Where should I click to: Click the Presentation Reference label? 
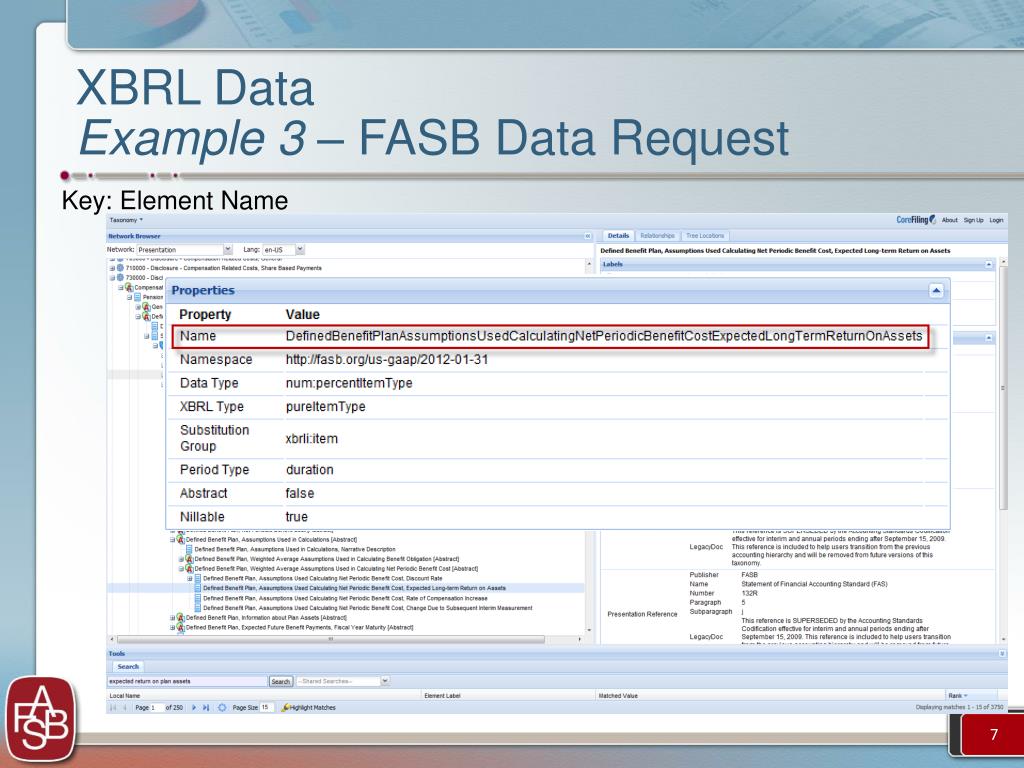click(x=642, y=615)
